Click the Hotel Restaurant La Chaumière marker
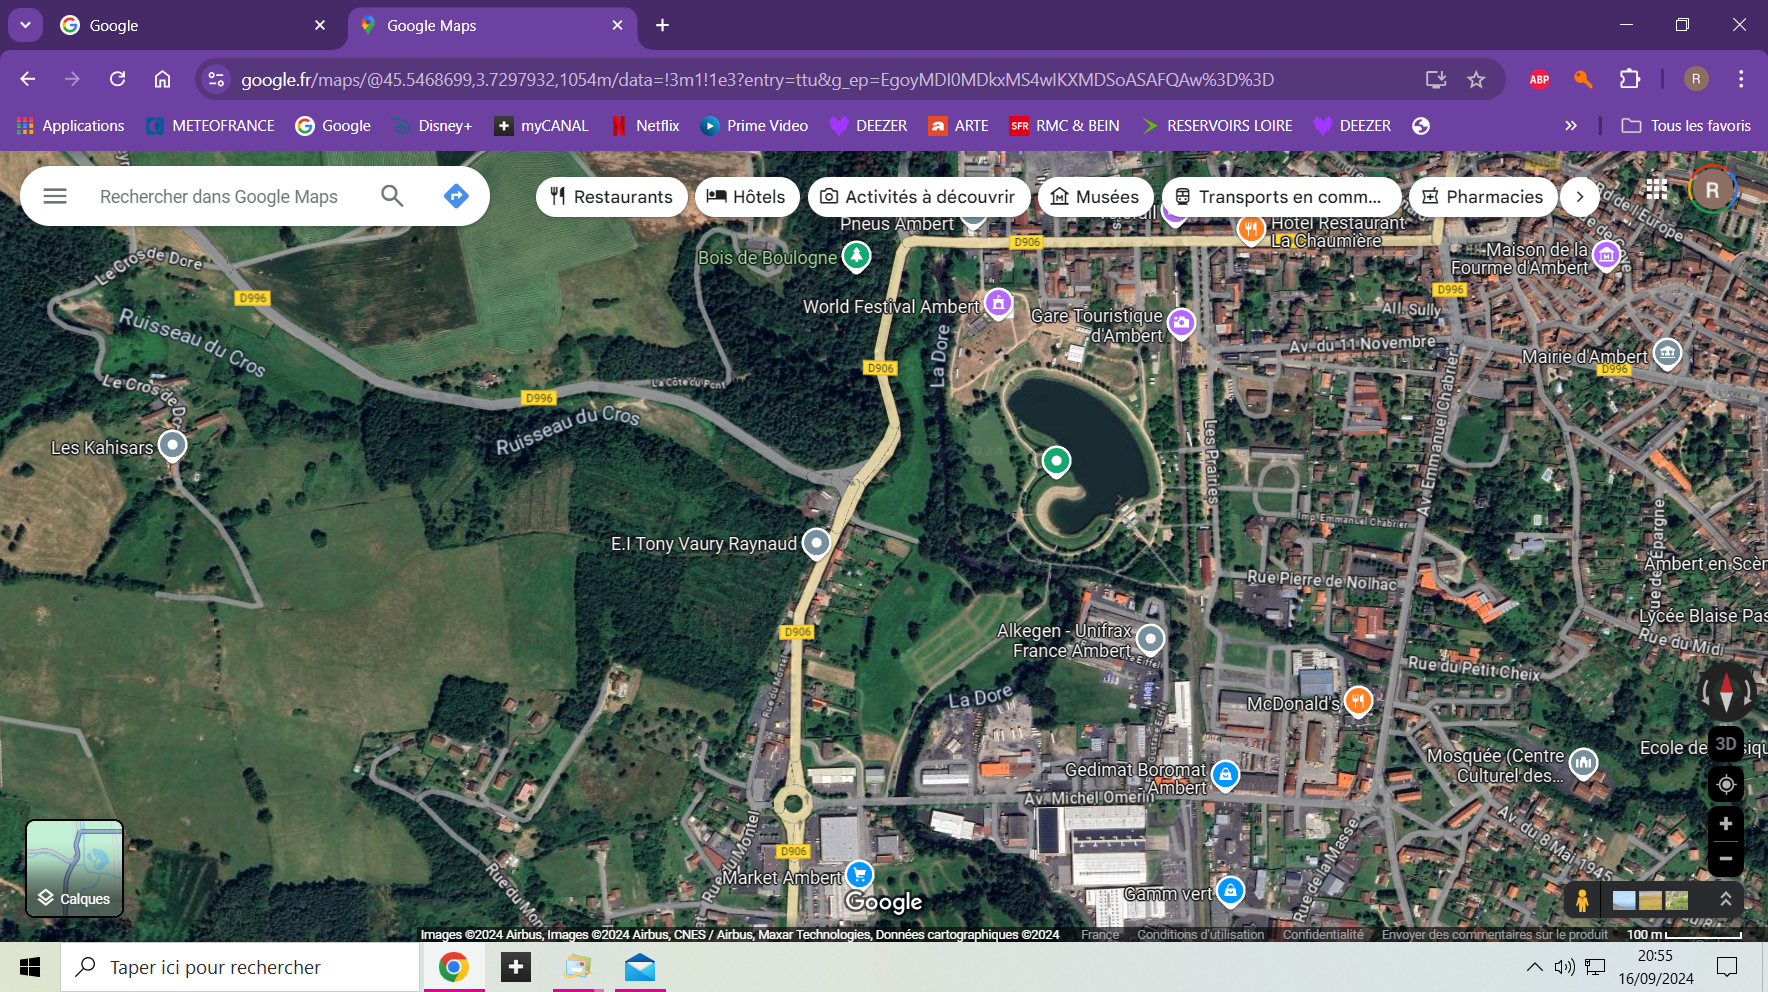 tap(1250, 229)
